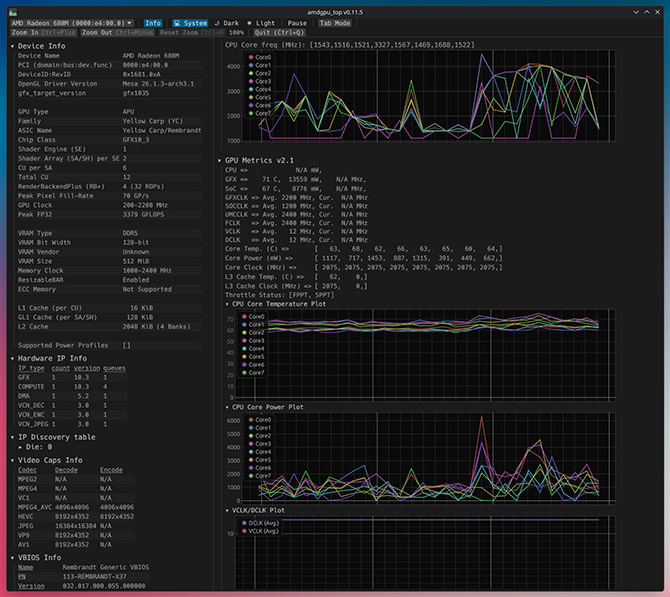Viewport: 670px width, 597px height.
Task: Toggle DCLK (Avg) legend entry
Action: [260, 523]
